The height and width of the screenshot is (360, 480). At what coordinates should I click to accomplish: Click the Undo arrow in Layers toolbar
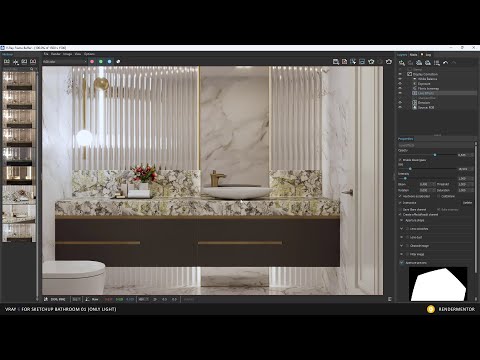(x=445, y=63)
